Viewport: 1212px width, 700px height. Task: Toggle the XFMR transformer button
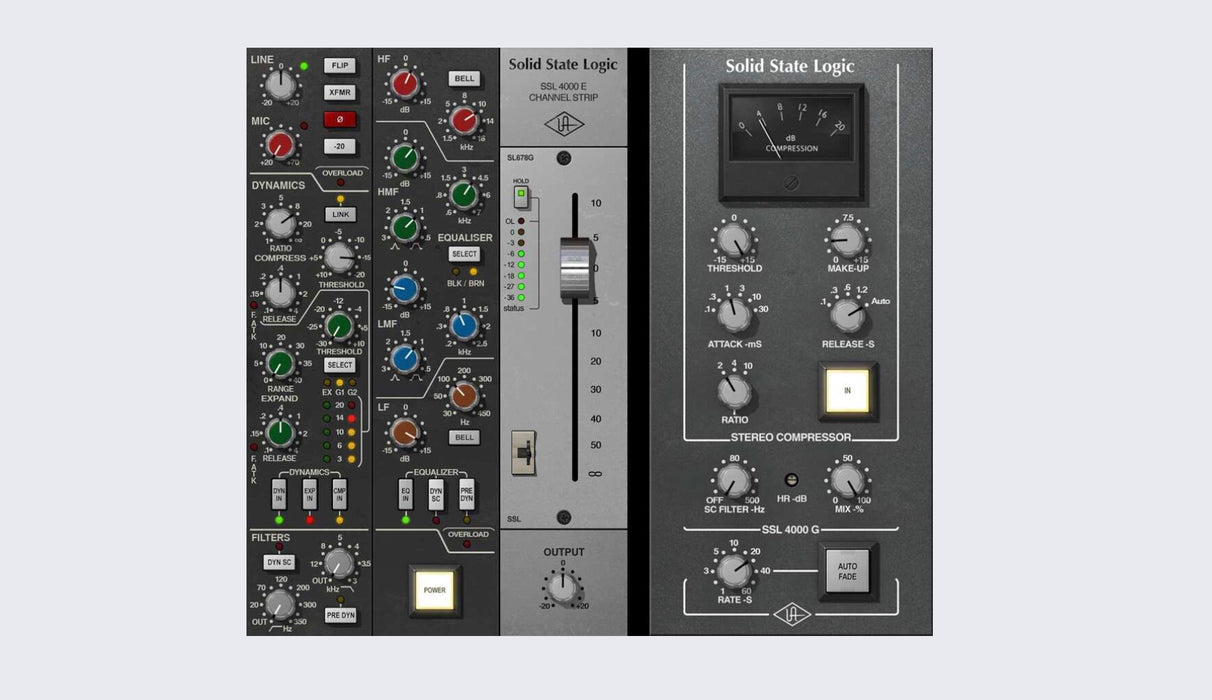[x=340, y=93]
